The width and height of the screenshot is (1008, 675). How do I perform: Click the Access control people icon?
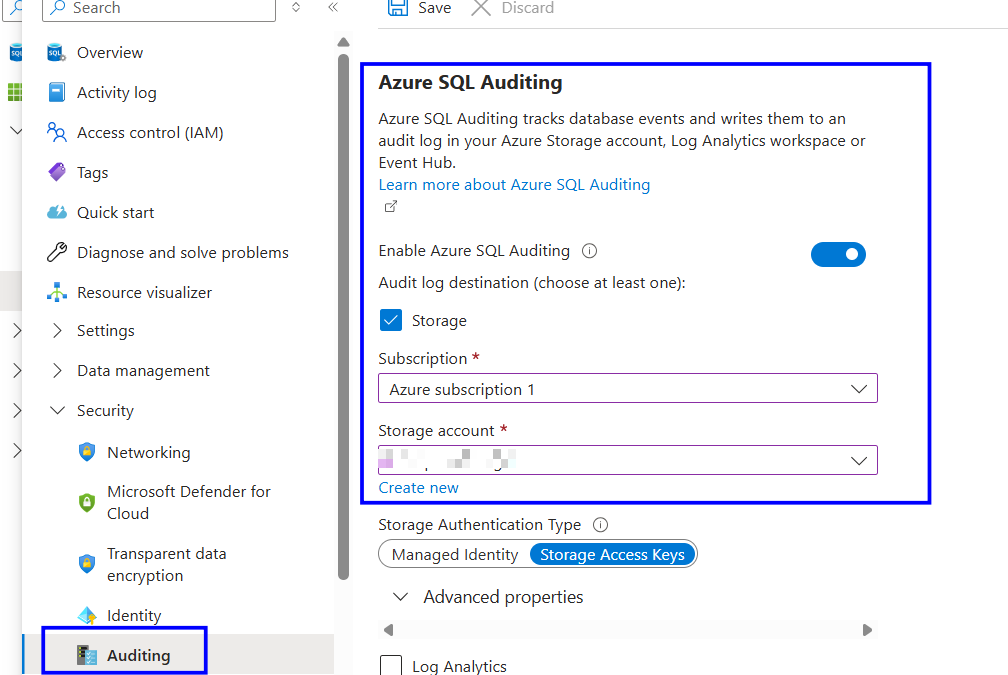[57, 132]
